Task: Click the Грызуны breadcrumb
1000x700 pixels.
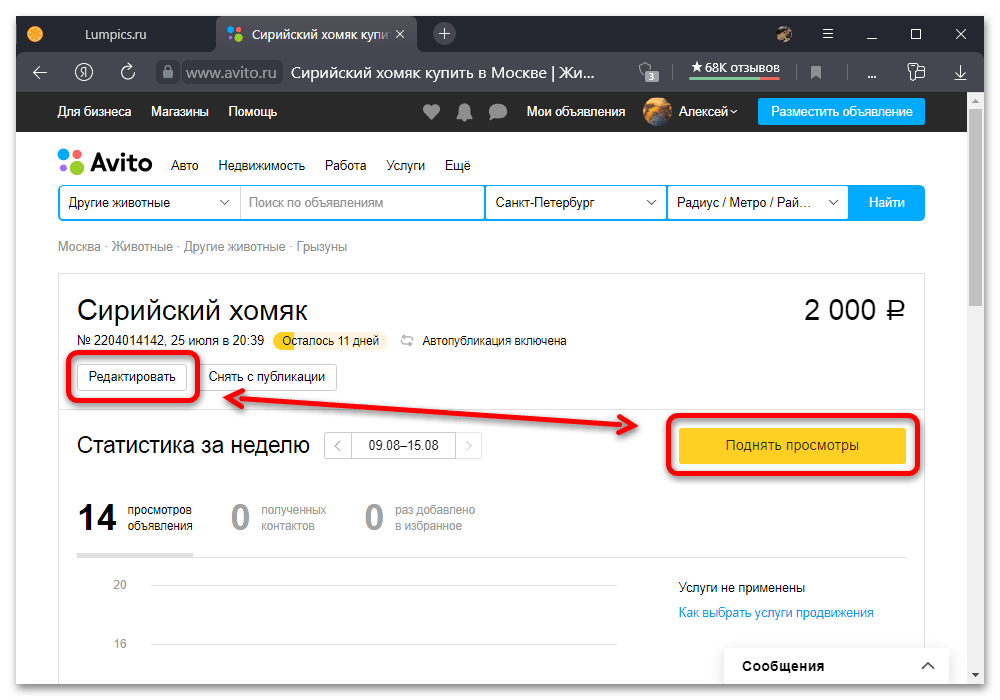Action: pyautogui.click(x=321, y=247)
